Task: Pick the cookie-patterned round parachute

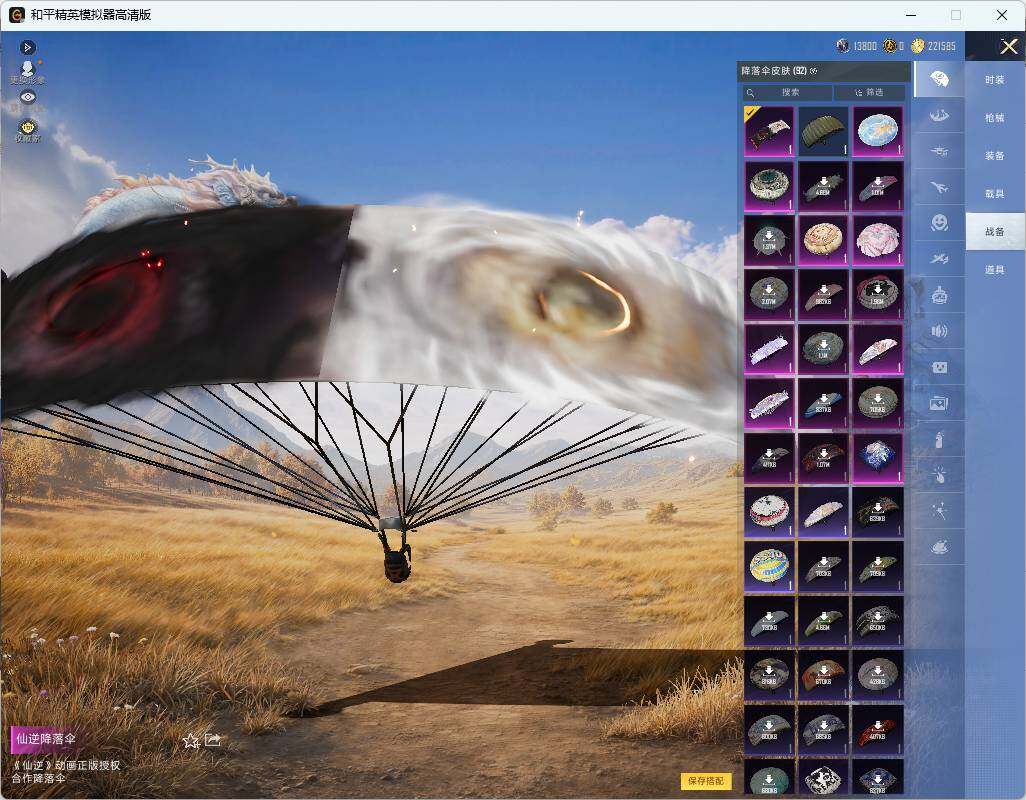Action: 823,240
